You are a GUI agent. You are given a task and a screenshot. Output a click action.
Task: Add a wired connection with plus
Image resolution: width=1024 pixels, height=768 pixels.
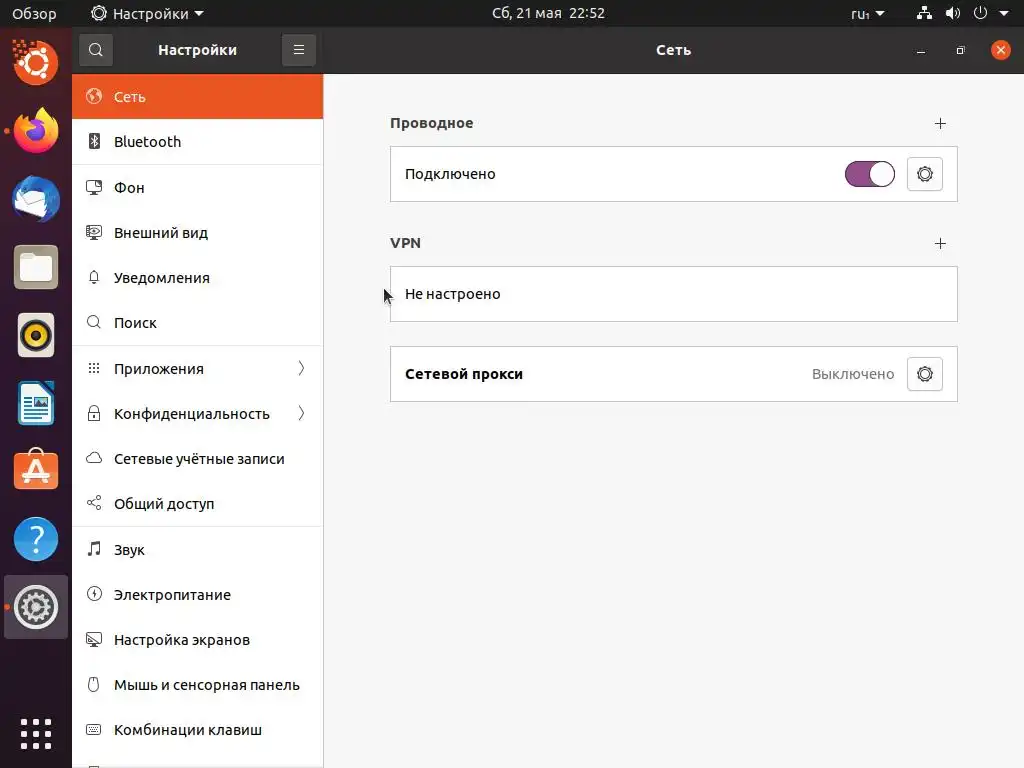tap(940, 123)
